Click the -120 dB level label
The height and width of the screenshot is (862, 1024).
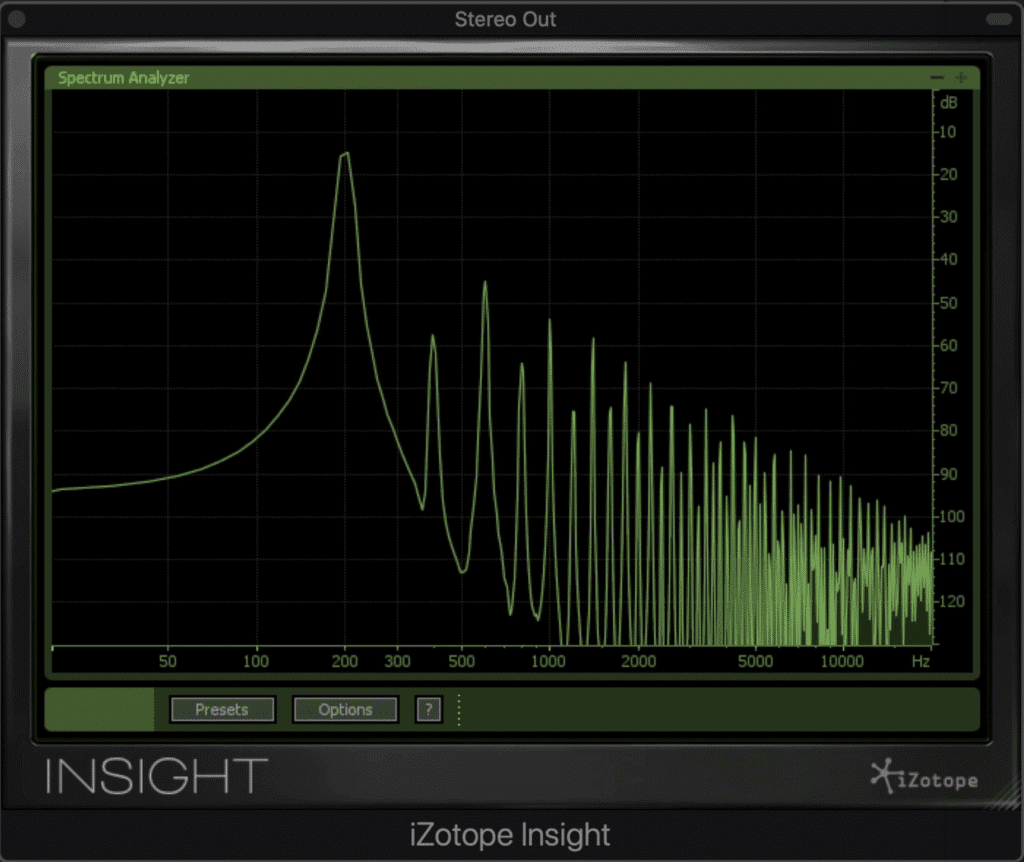pos(952,601)
